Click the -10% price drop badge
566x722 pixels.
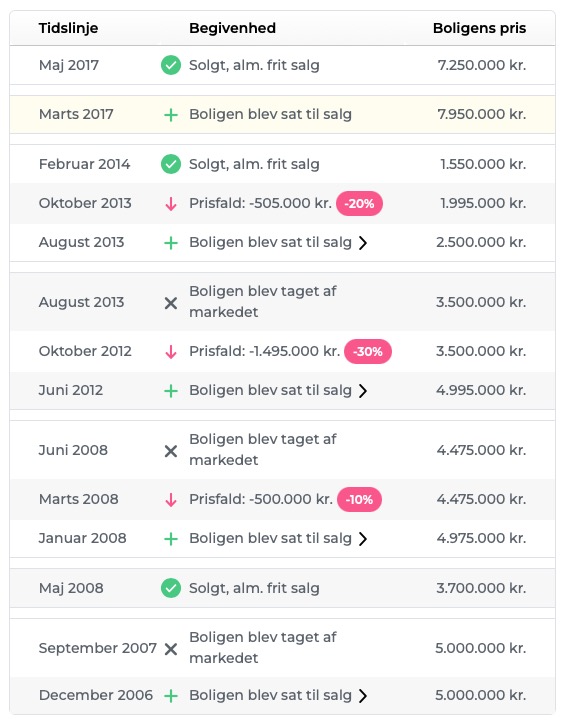coord(359,500)
